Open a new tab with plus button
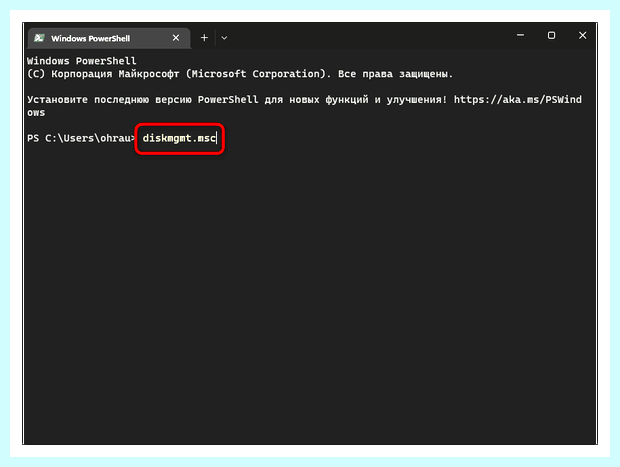Image resolution: width=620 pixels, height=467 pixels. point(204,38)
